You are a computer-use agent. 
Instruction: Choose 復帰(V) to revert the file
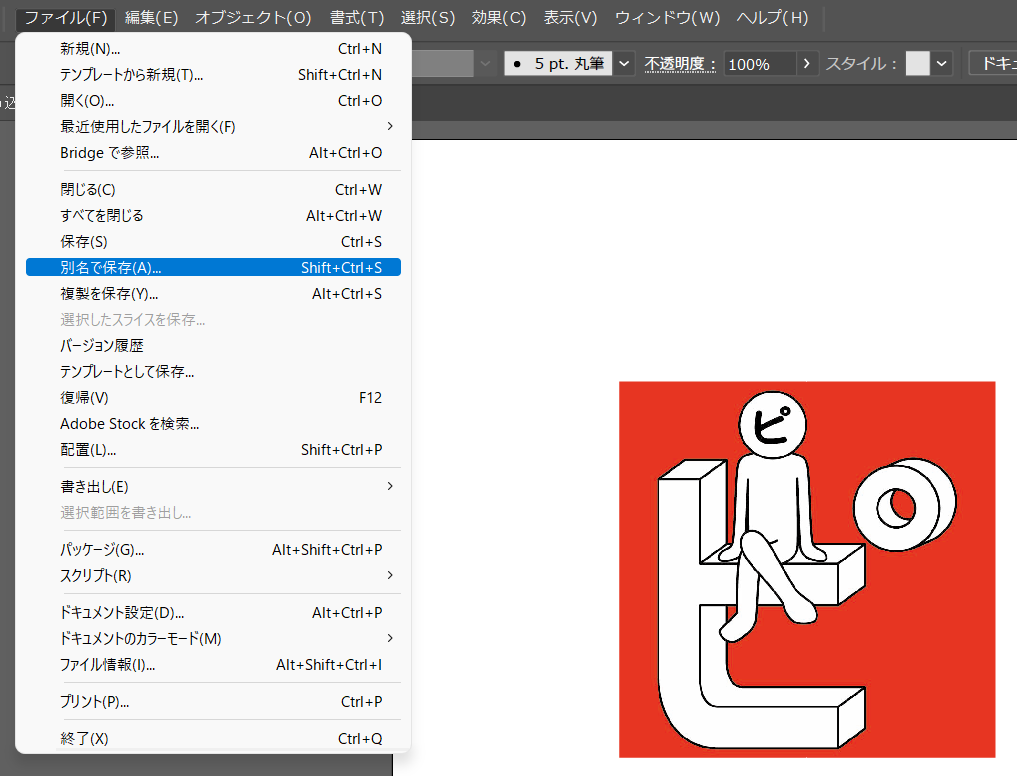point(213,397)
